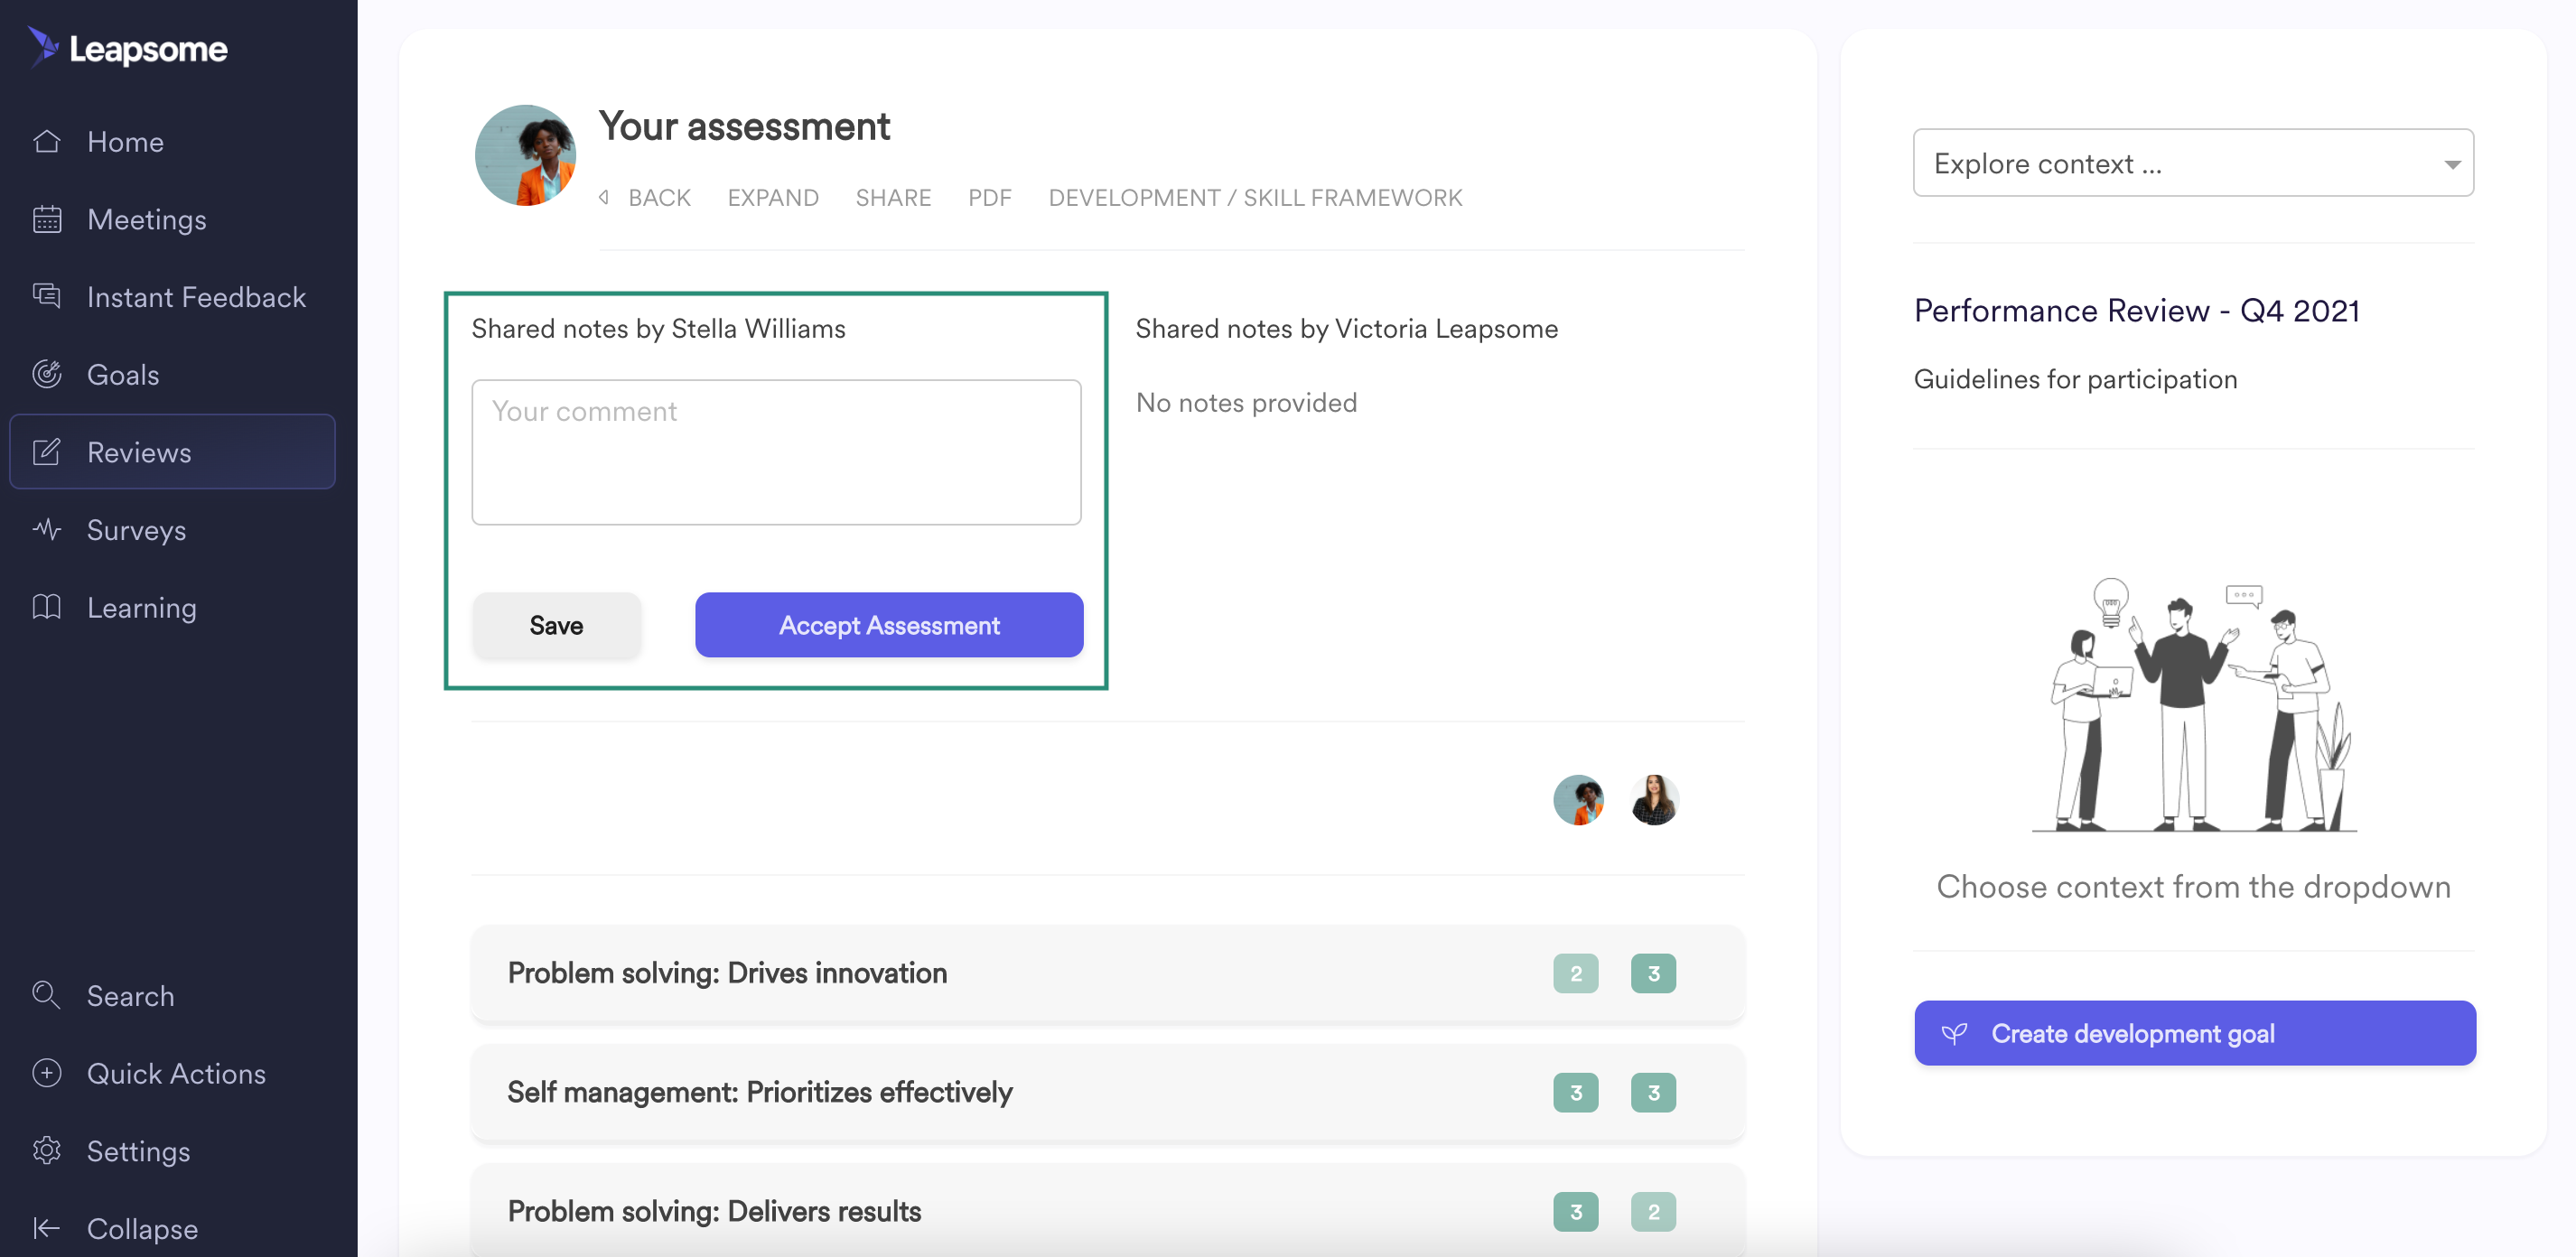Expand Problem solving: Drives innovation row
This screenshot has width=2576, height=1257.
[1107, 973]
